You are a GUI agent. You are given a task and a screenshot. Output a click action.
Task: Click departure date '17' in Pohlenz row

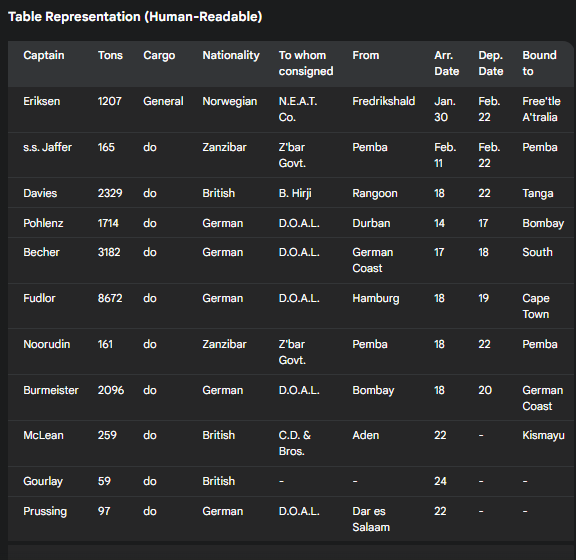point(483,223)
